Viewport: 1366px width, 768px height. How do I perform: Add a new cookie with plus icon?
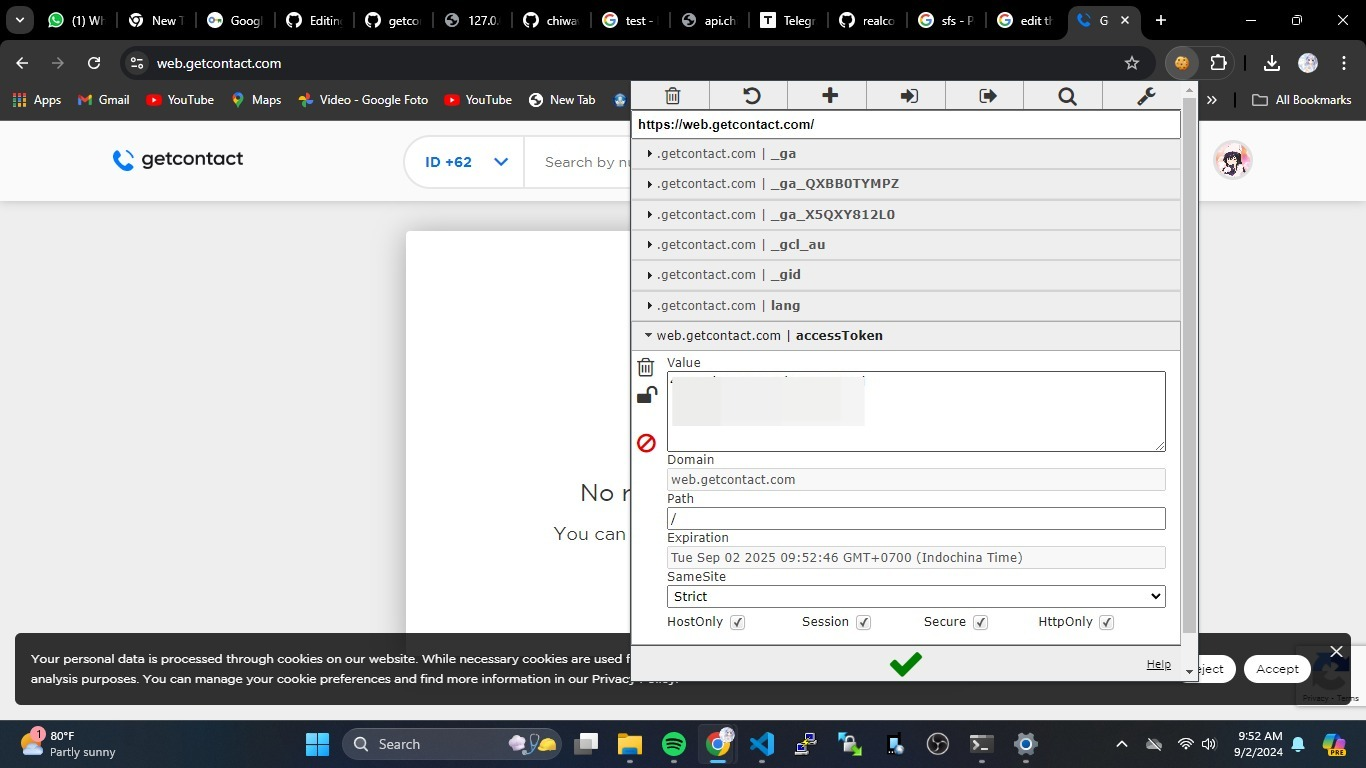829,95
